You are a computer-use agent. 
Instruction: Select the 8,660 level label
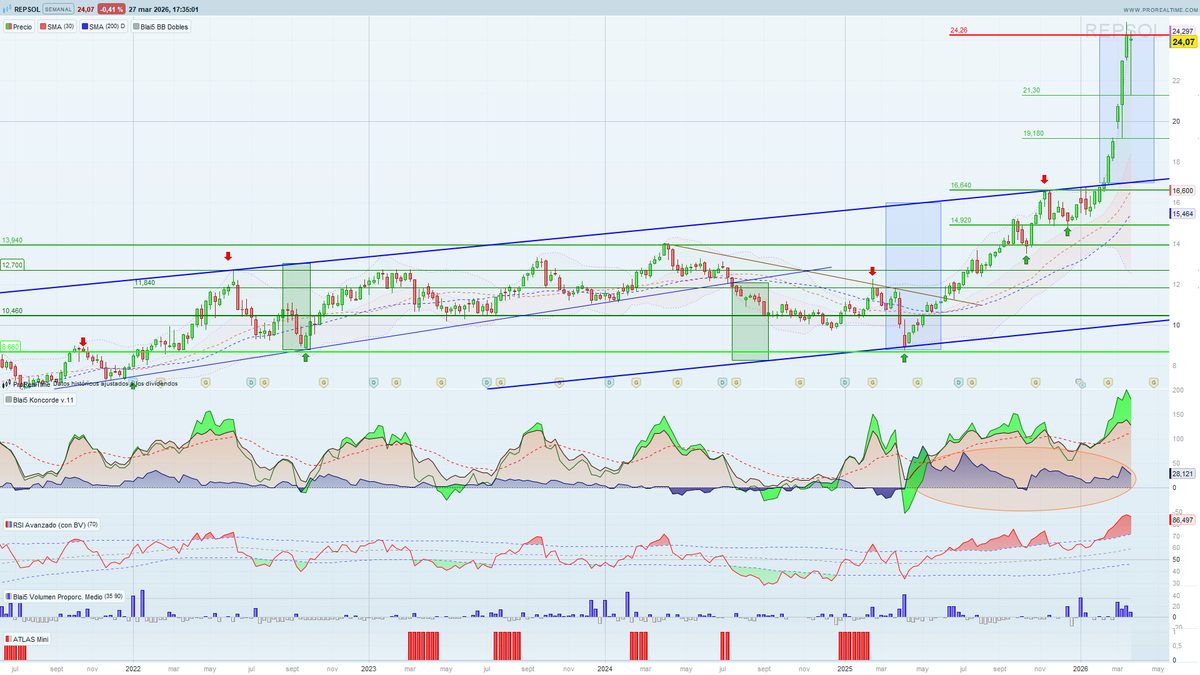coord(10,346)
